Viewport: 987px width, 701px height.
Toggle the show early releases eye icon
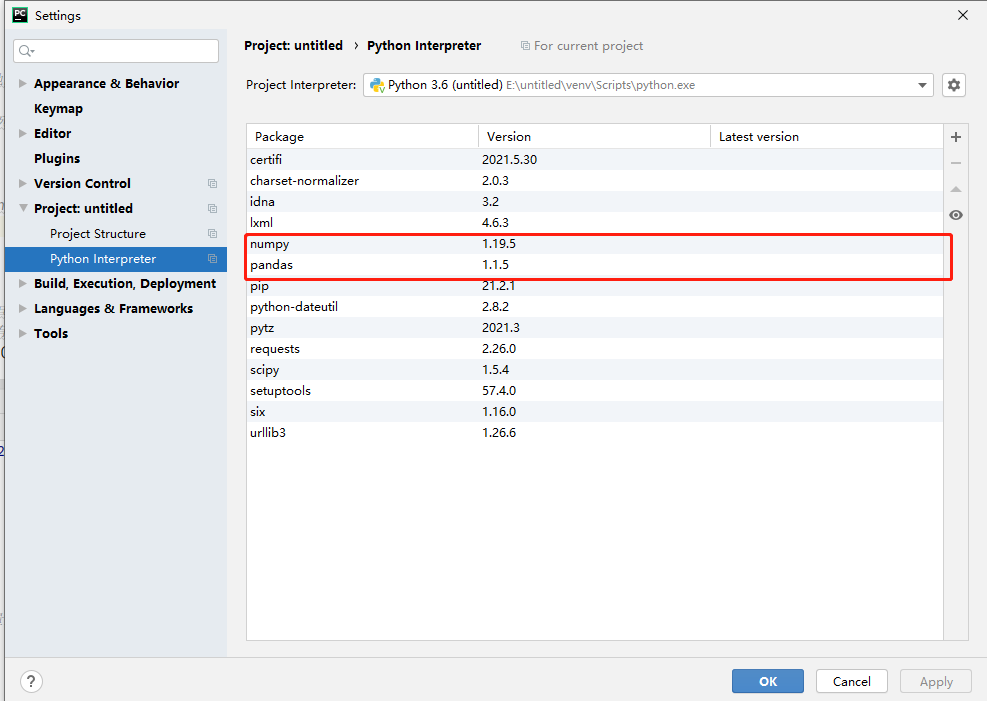pos(956,215)
